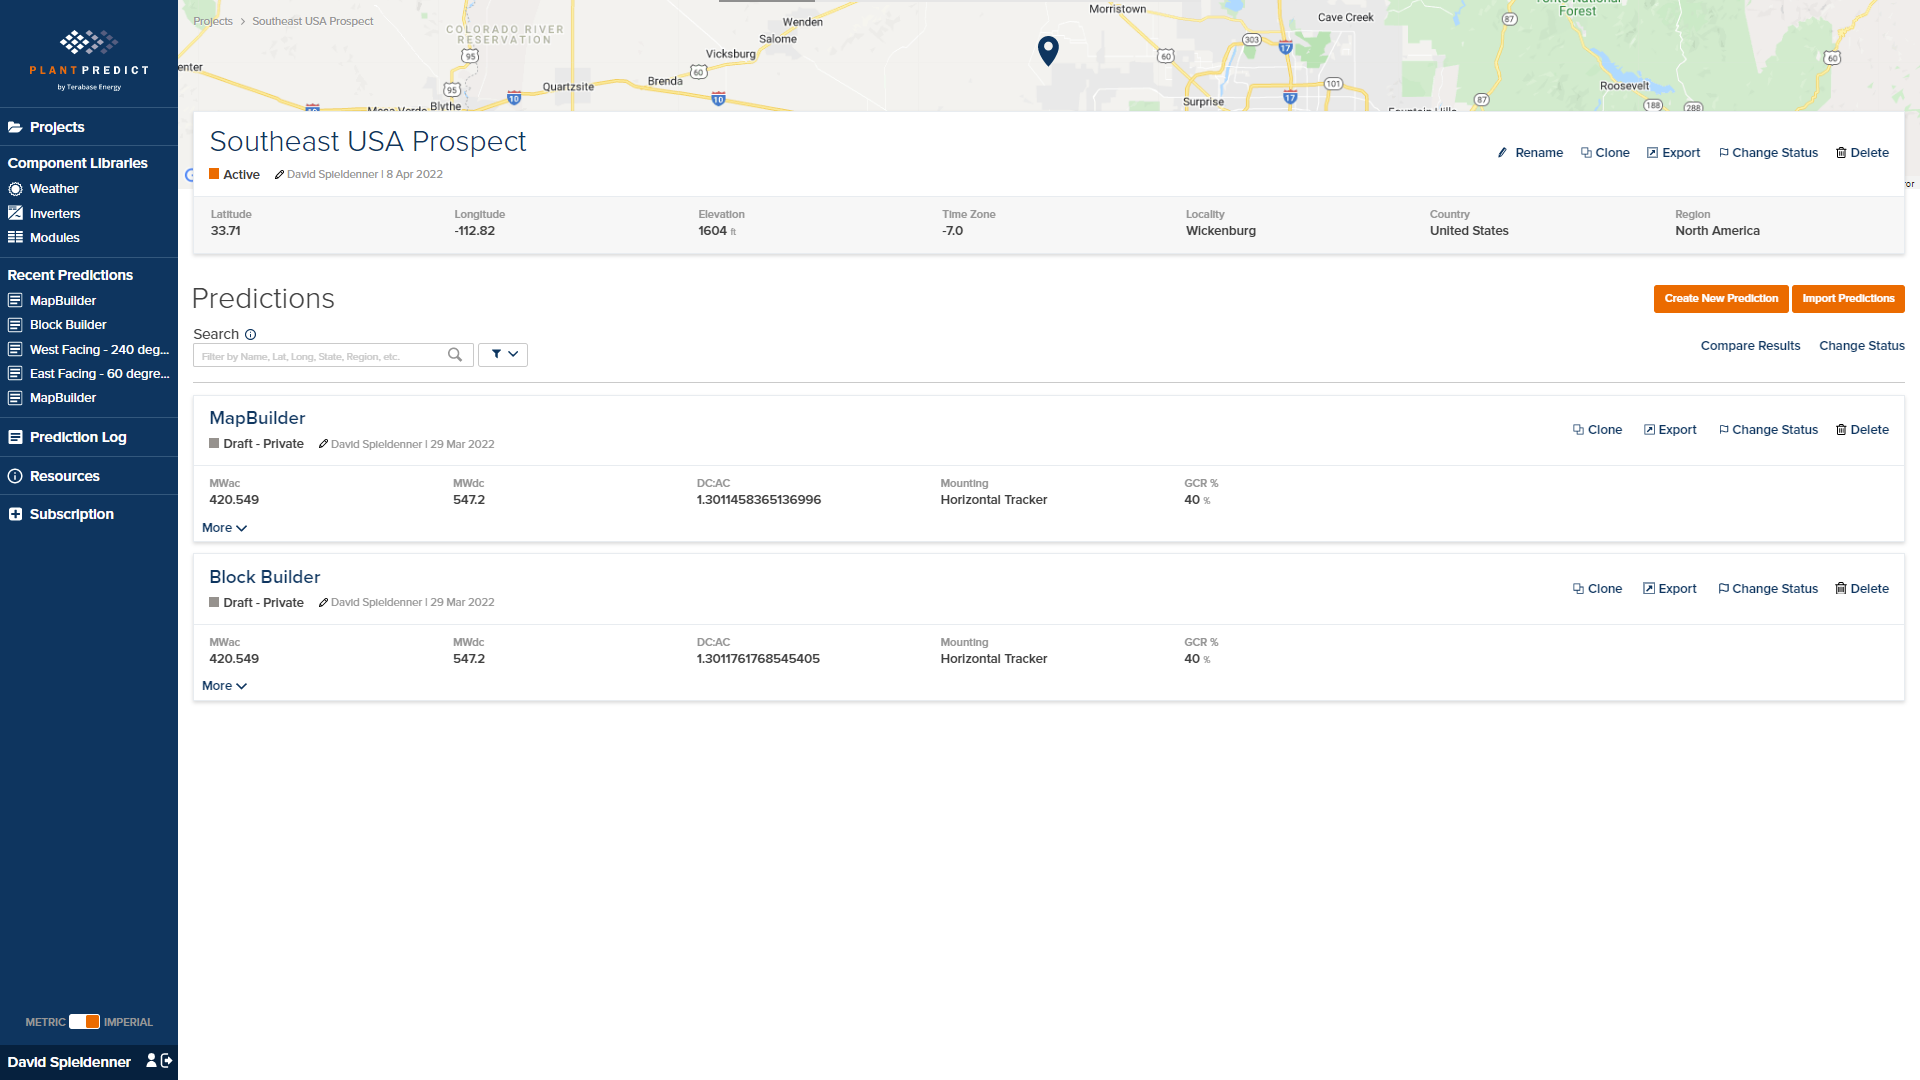Click the Wickenburg locality value
1920x1080 pixels.
1220,231
